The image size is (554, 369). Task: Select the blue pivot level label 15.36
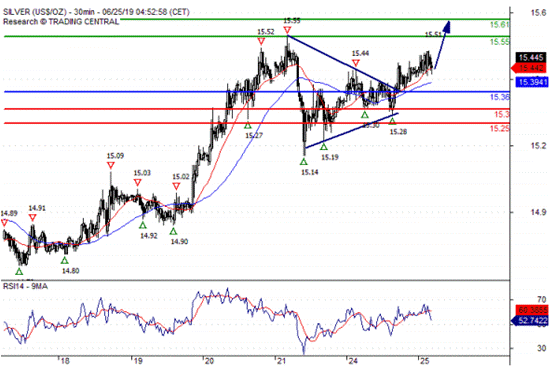coord(500,97)
